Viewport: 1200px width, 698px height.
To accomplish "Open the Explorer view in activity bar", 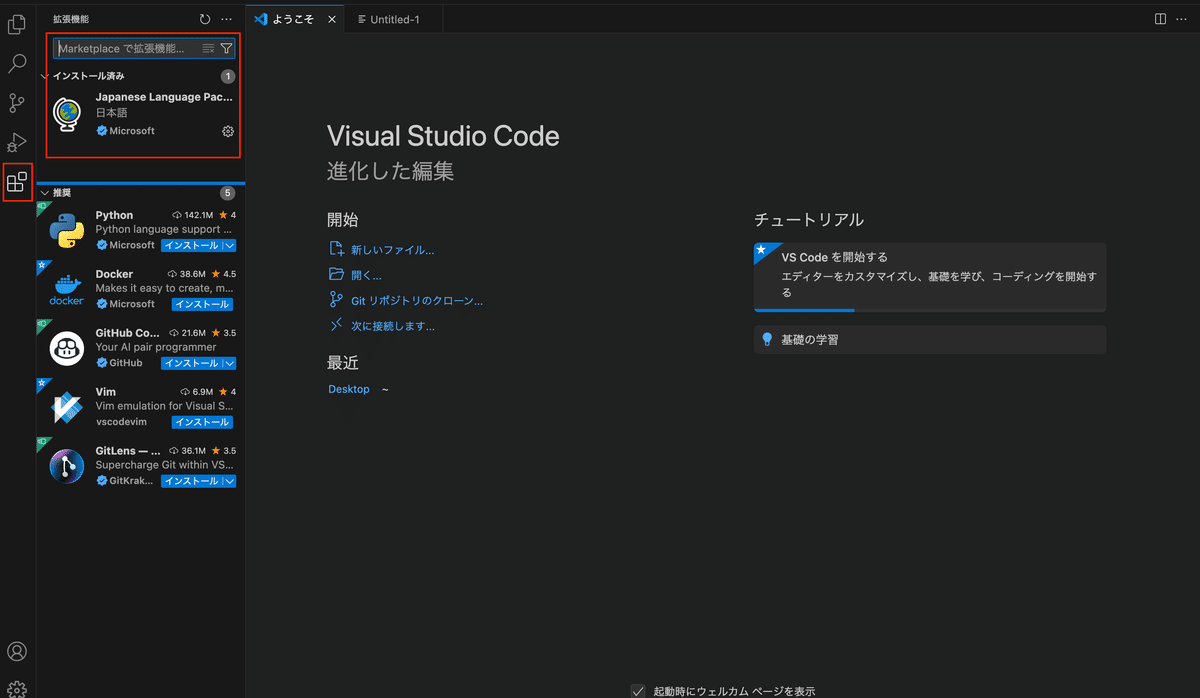I will click(17, 24).
